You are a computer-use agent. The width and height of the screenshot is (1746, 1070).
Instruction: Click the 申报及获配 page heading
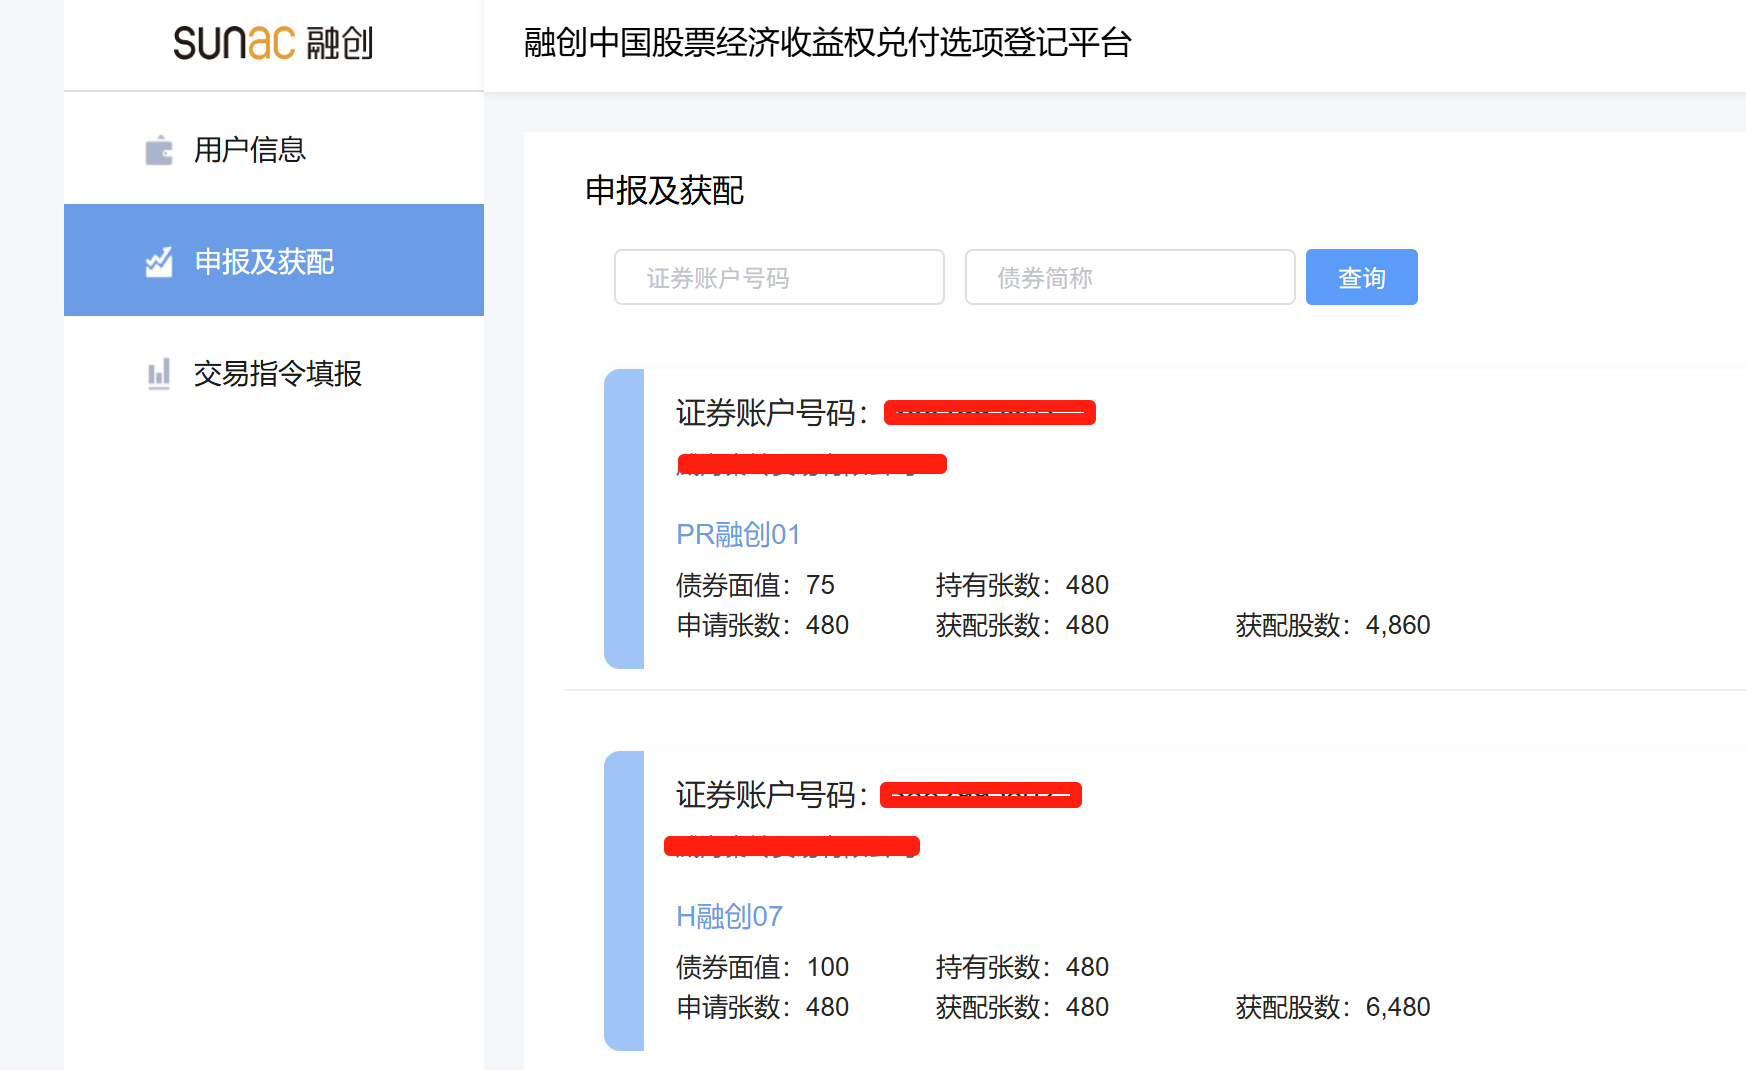[x=664, y=190]
